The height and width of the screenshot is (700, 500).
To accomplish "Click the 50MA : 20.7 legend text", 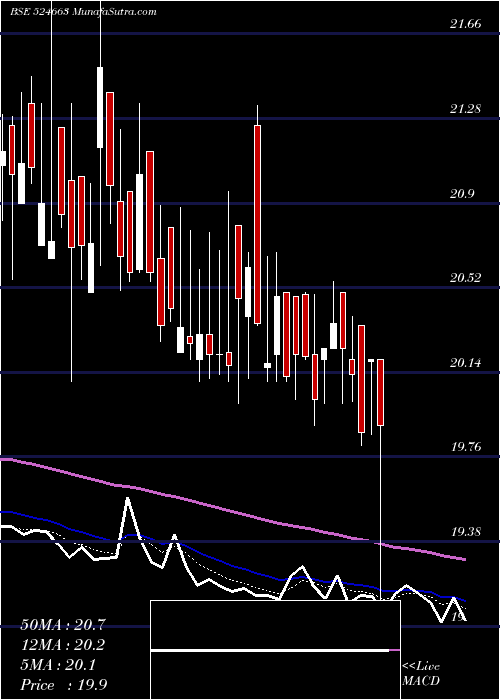I will tap(62, 625).
